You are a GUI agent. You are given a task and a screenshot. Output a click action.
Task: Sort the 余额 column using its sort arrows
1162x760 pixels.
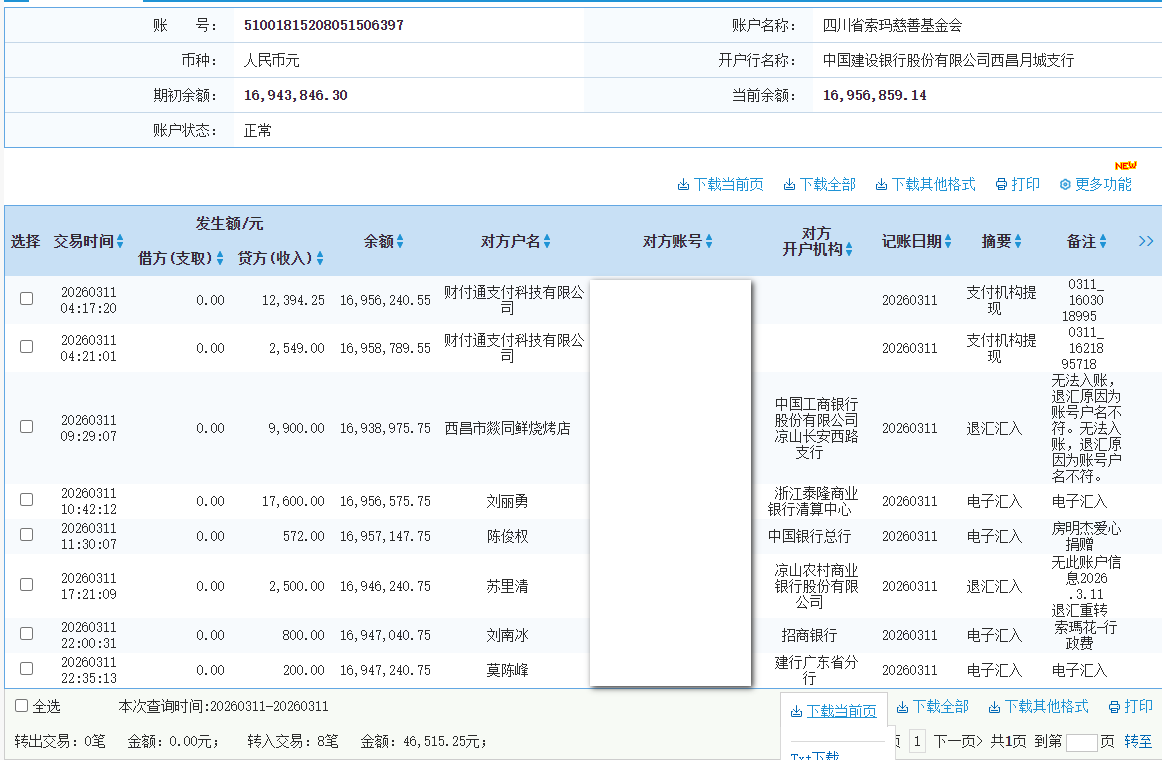click(402, 241)
